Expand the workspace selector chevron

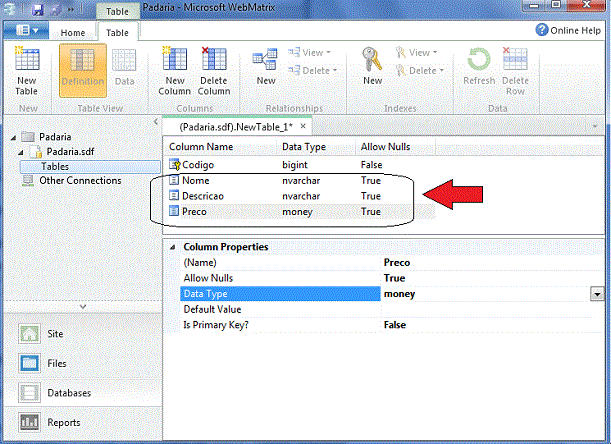[x=83, y=307]
